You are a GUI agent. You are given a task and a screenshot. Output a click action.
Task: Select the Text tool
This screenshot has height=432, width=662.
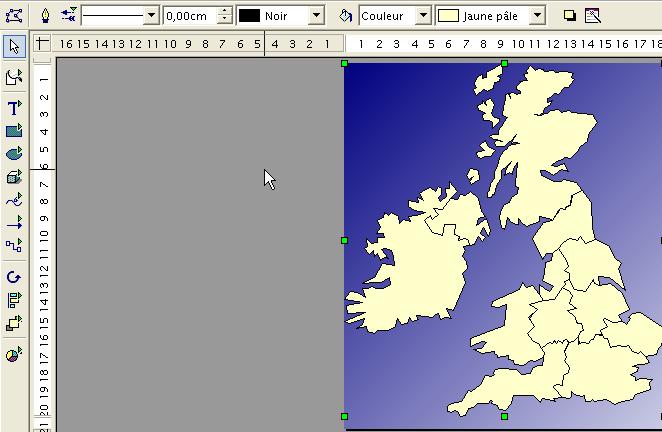14,108
